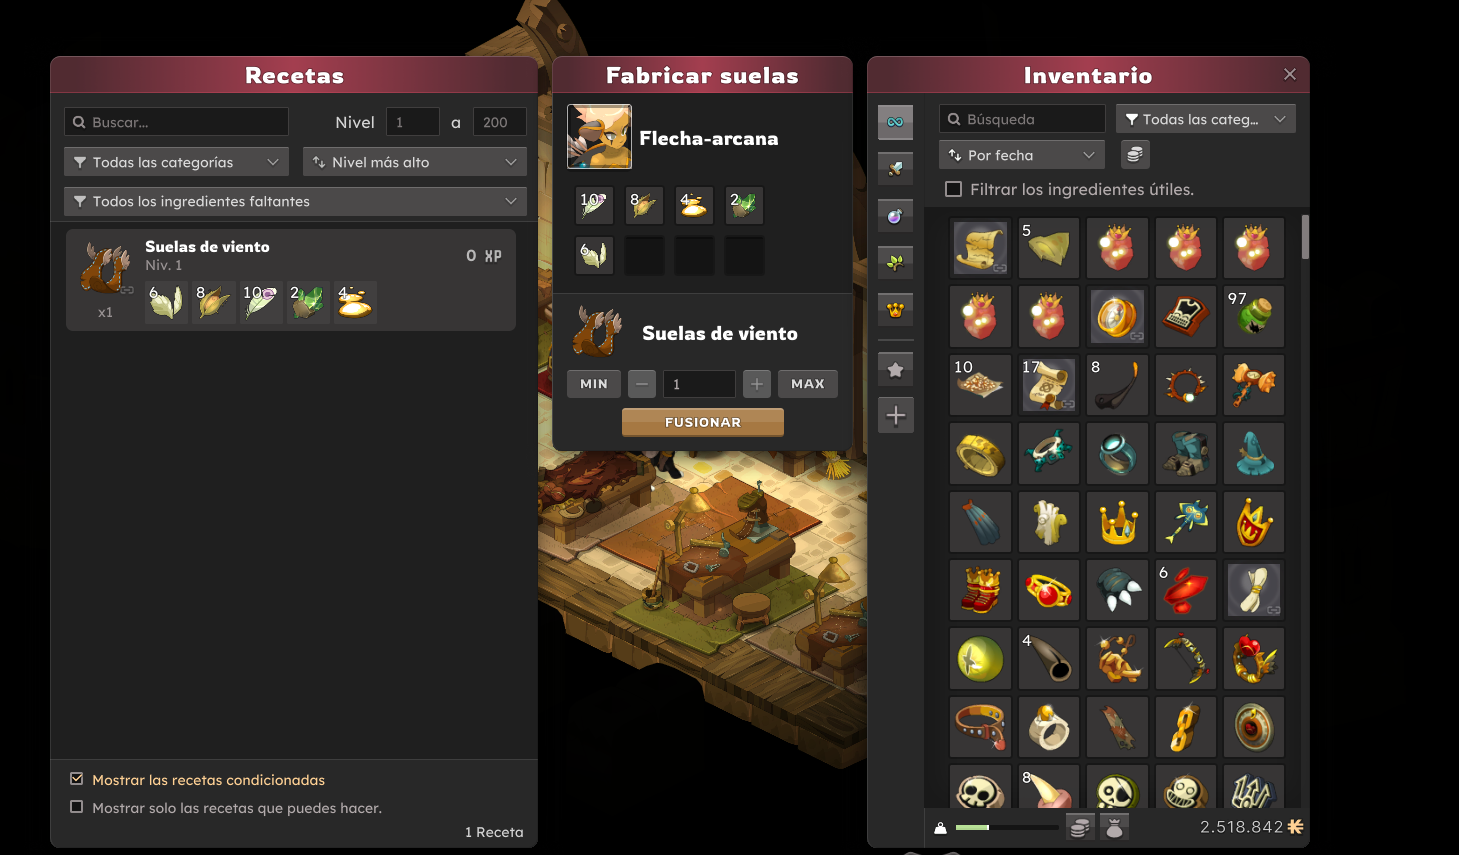The width and height of the screenshot is (1459, 855).
Task: Open Todos los ingredientes faltantes dropdown
Action: [295, 201]
